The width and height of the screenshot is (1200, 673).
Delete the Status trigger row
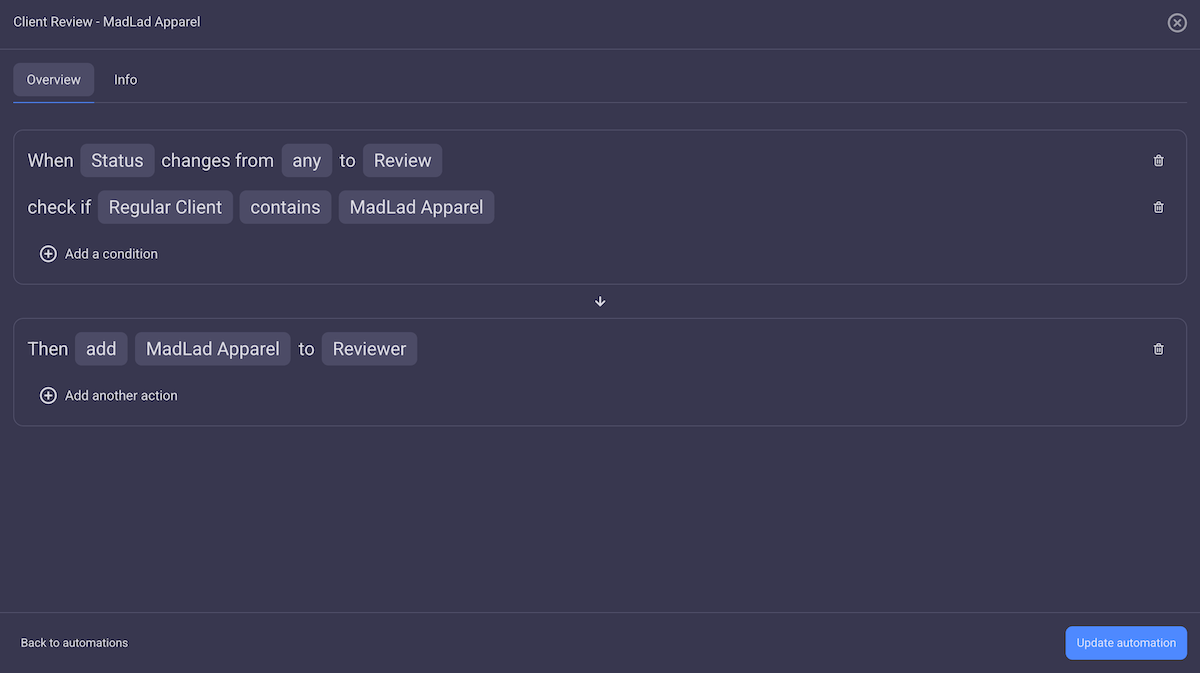click(x=1158, y=160)
